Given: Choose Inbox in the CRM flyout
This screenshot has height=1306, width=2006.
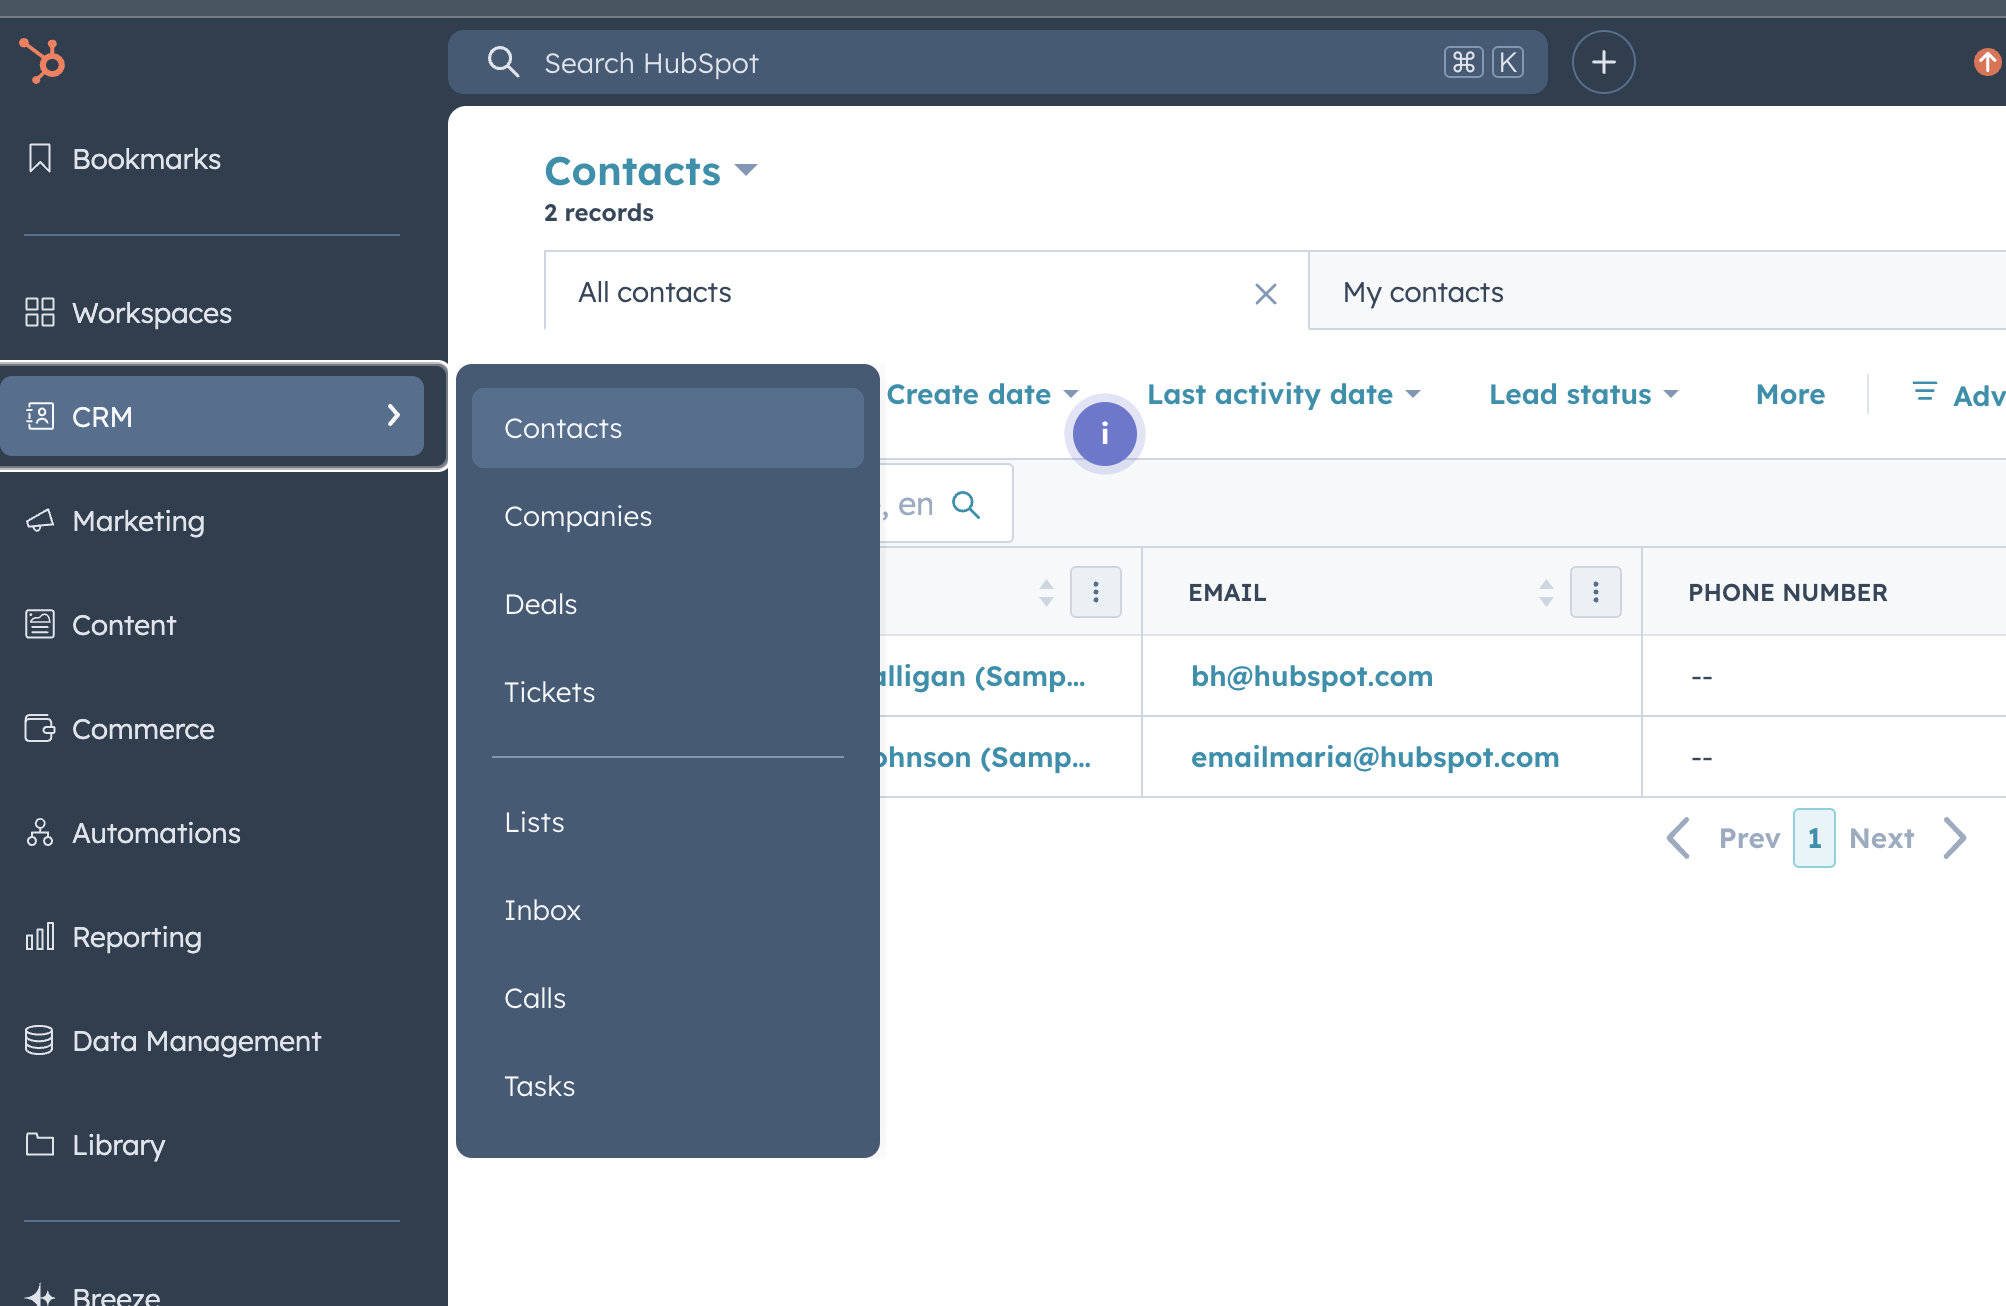Looking at the screenshot, I should click(667, 910).
